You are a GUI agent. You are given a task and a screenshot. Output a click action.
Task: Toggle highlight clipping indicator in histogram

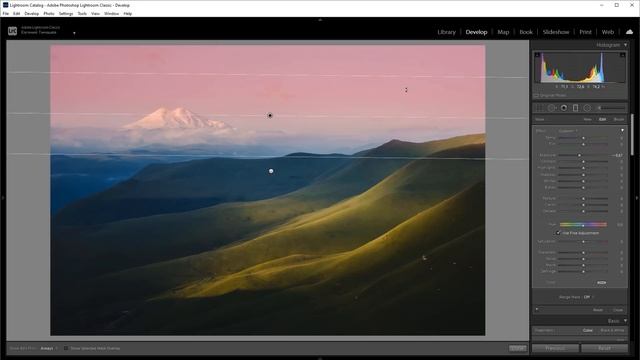point(622,55)
